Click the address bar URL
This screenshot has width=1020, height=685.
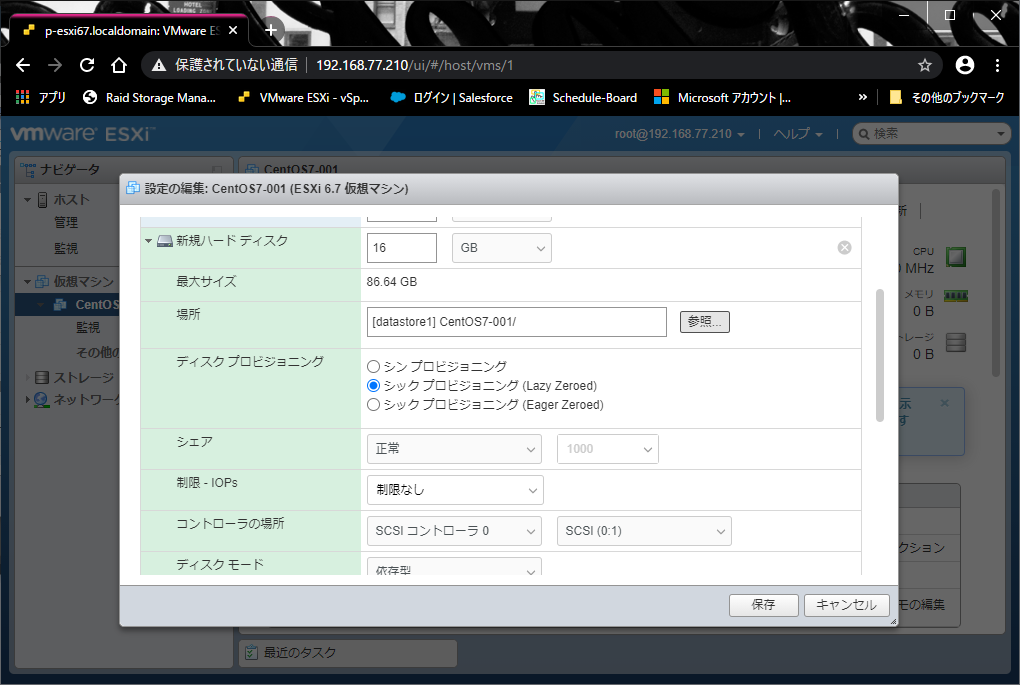tap(414, 65)
